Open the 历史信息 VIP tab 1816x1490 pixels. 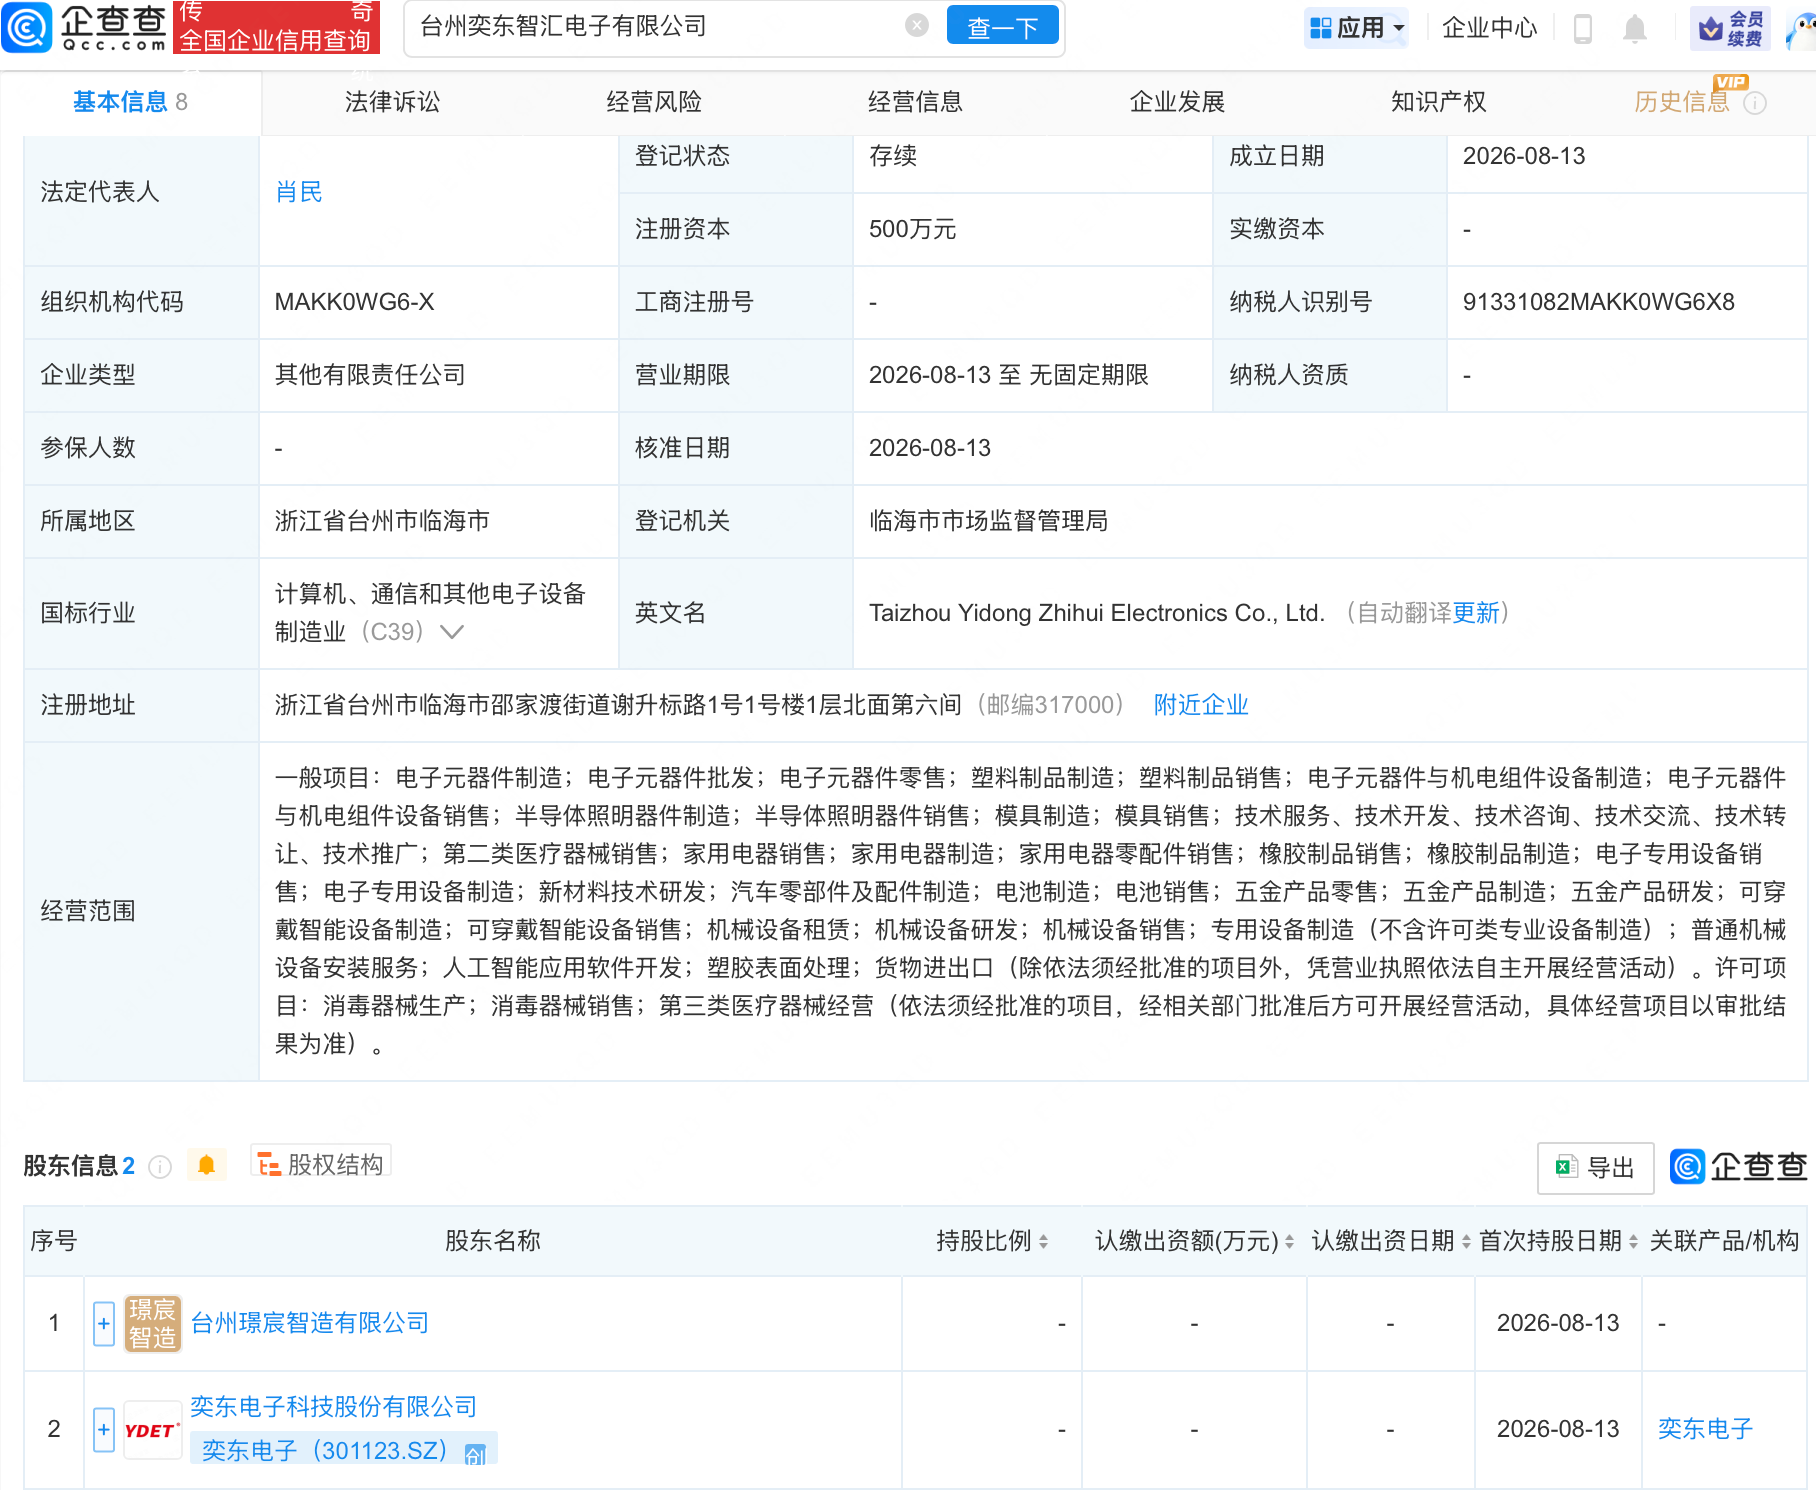[1682, 102]
